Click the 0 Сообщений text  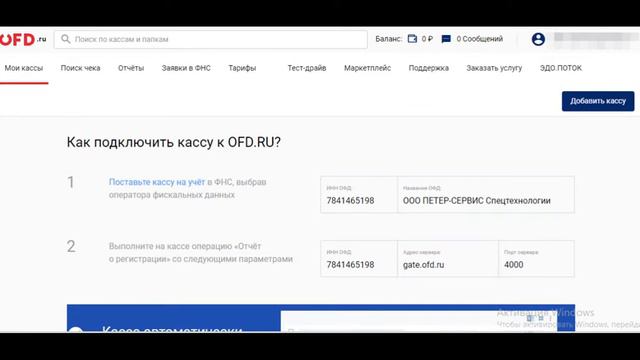coord(480,39)
